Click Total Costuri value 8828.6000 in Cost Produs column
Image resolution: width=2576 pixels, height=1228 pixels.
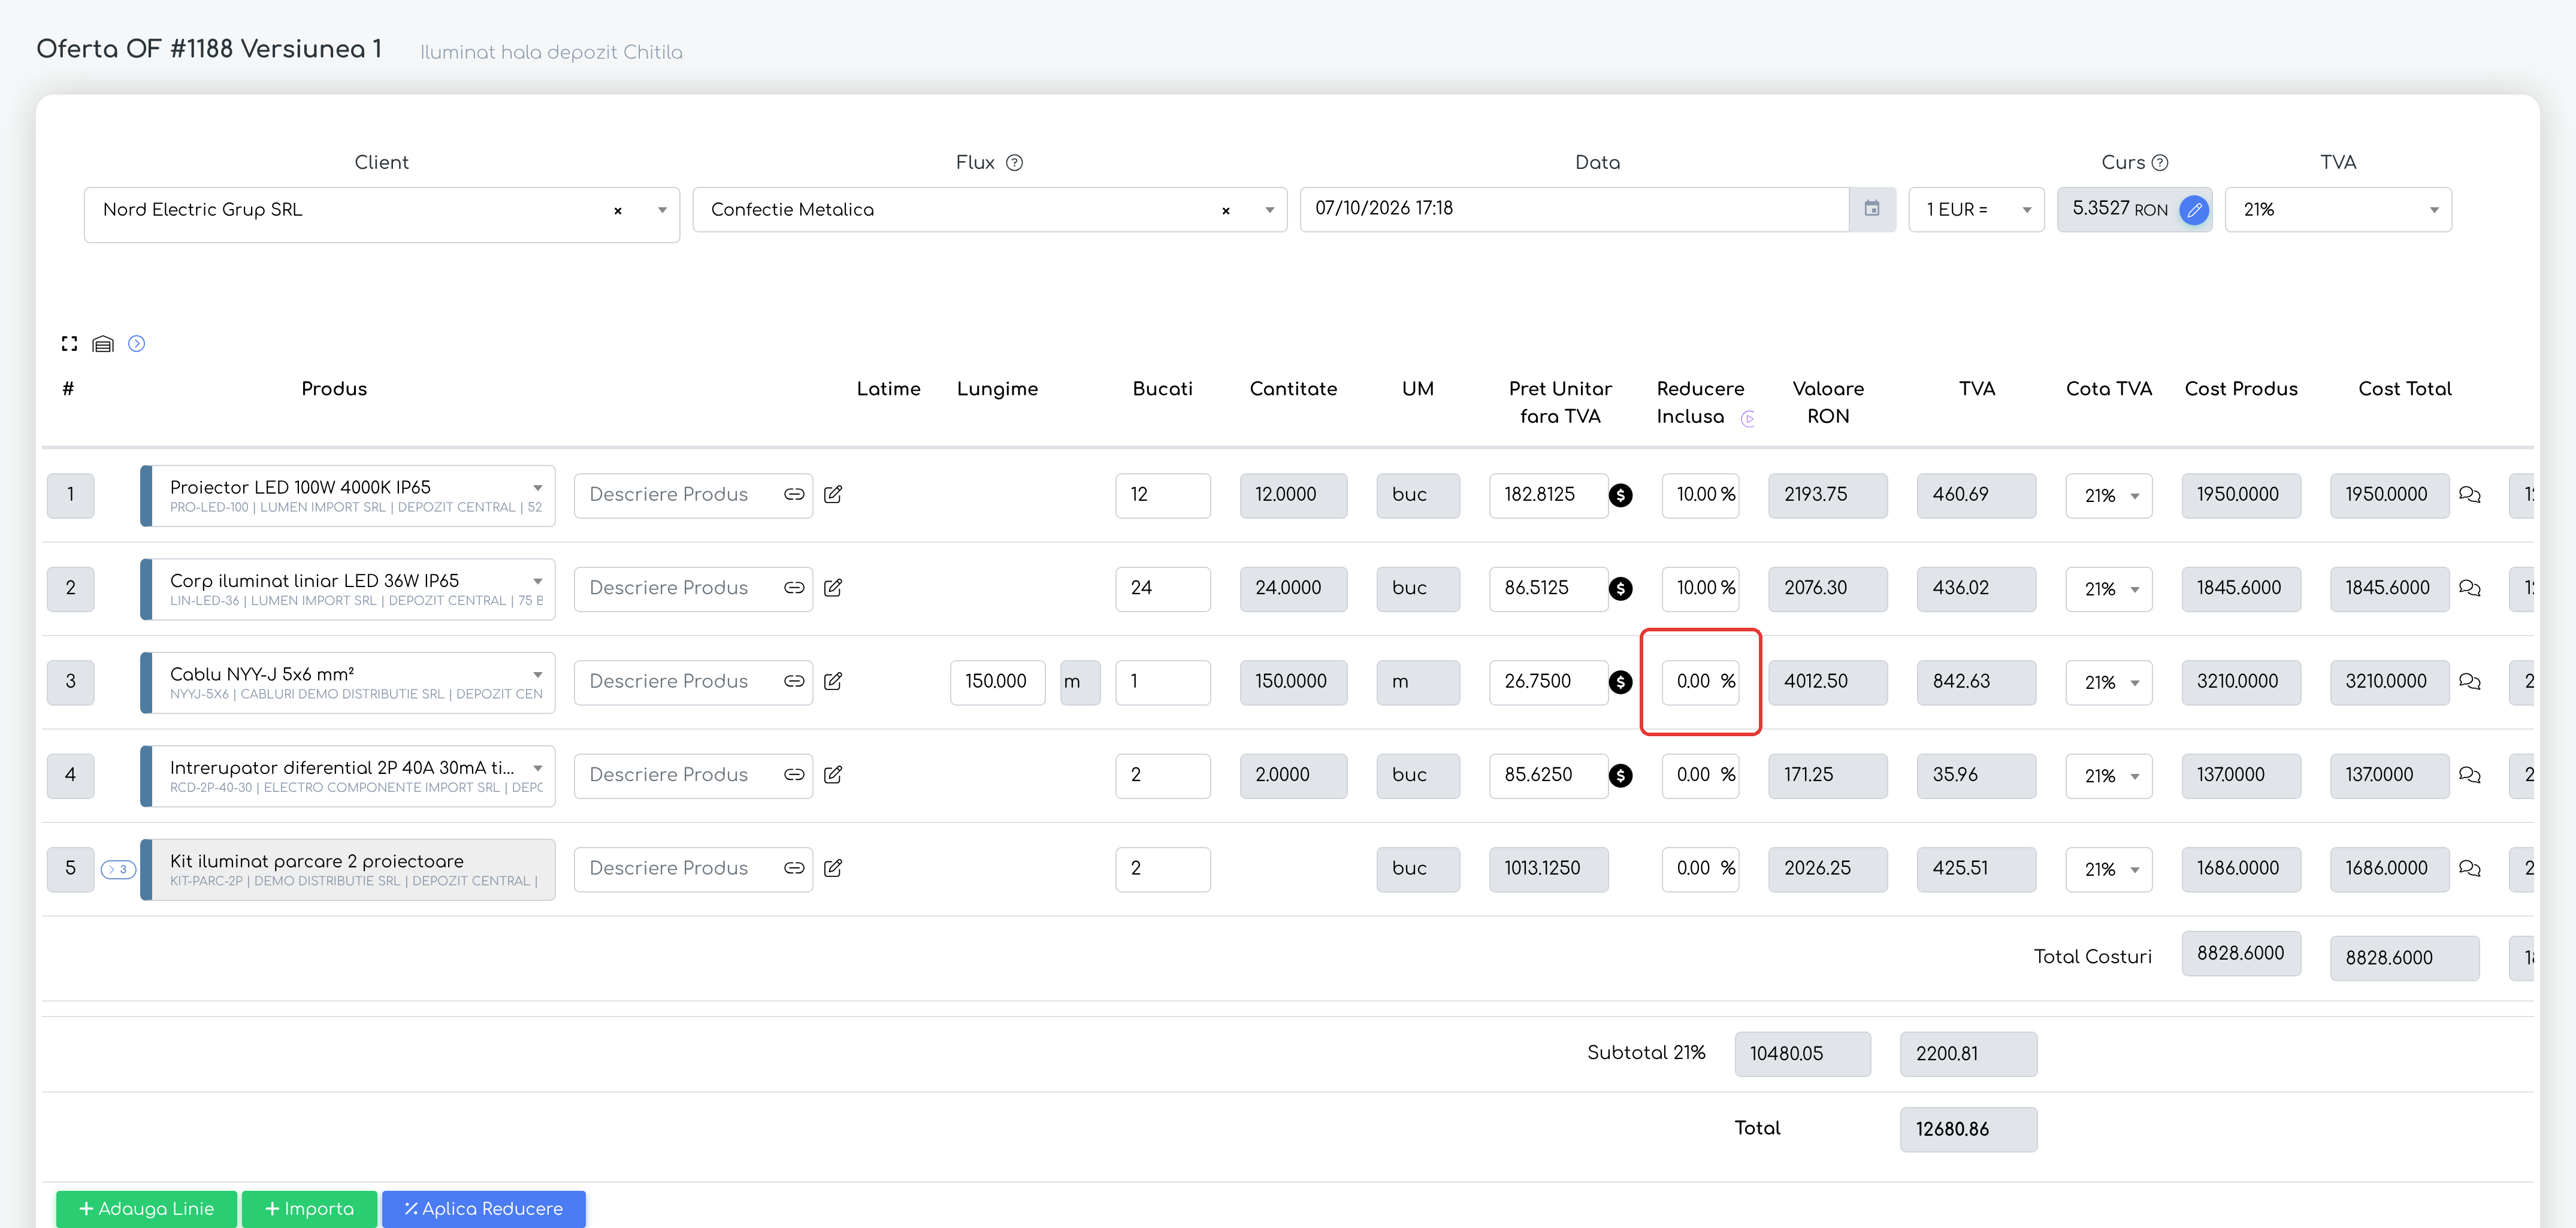2240,954
